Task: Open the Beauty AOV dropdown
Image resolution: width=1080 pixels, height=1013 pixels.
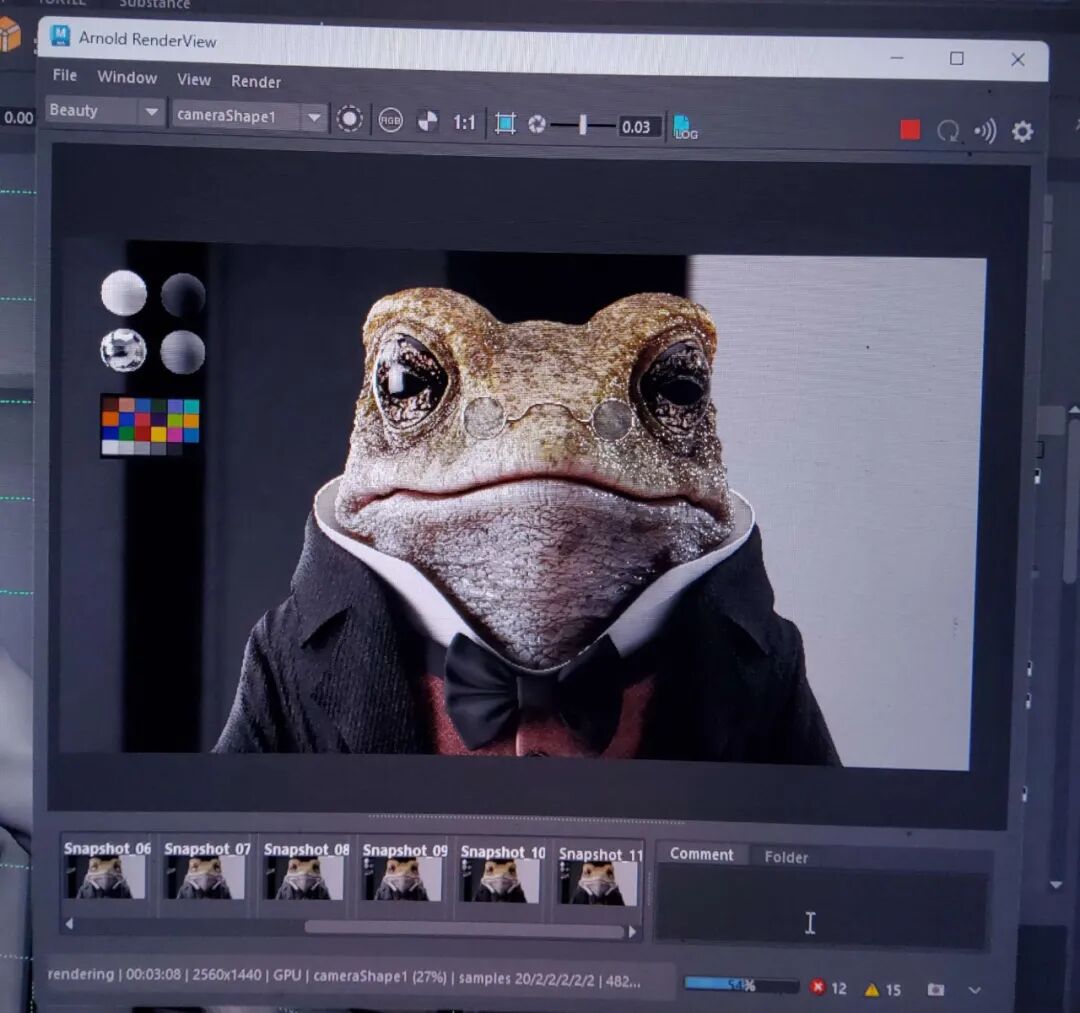Action: 105,111
